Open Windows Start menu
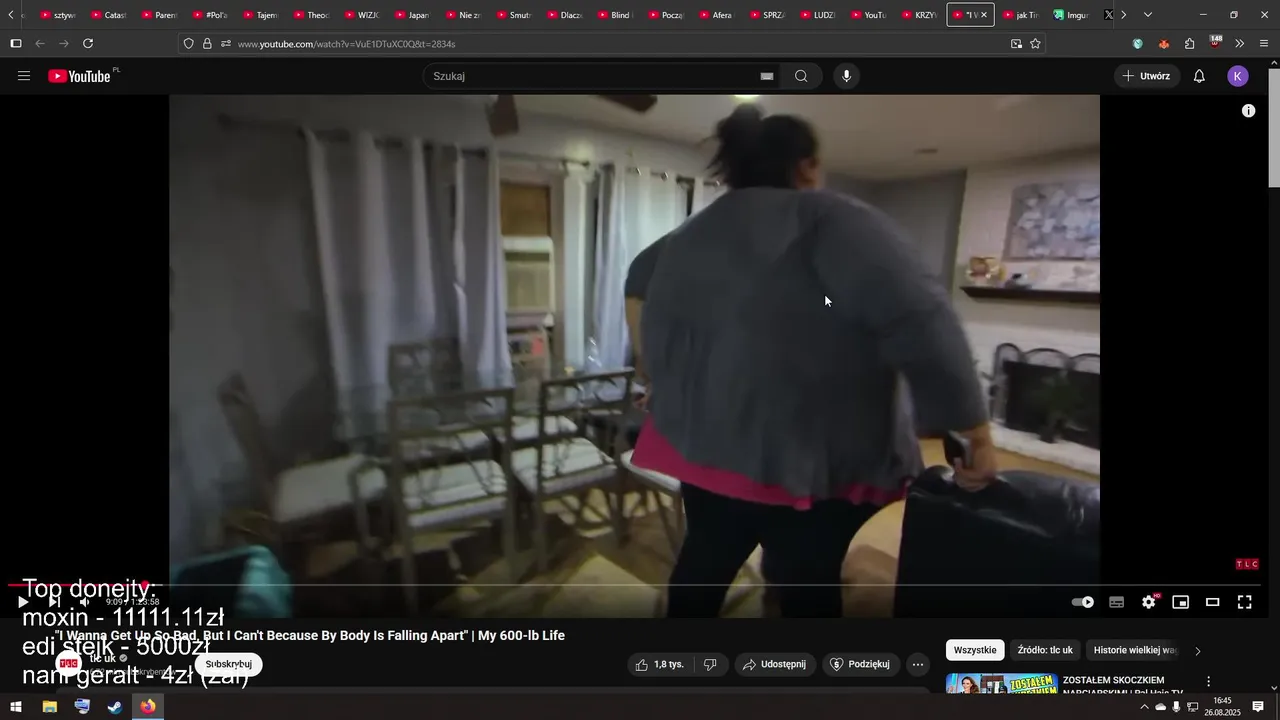The width and height of the screenshot is (1280, 720). point(16,707)
